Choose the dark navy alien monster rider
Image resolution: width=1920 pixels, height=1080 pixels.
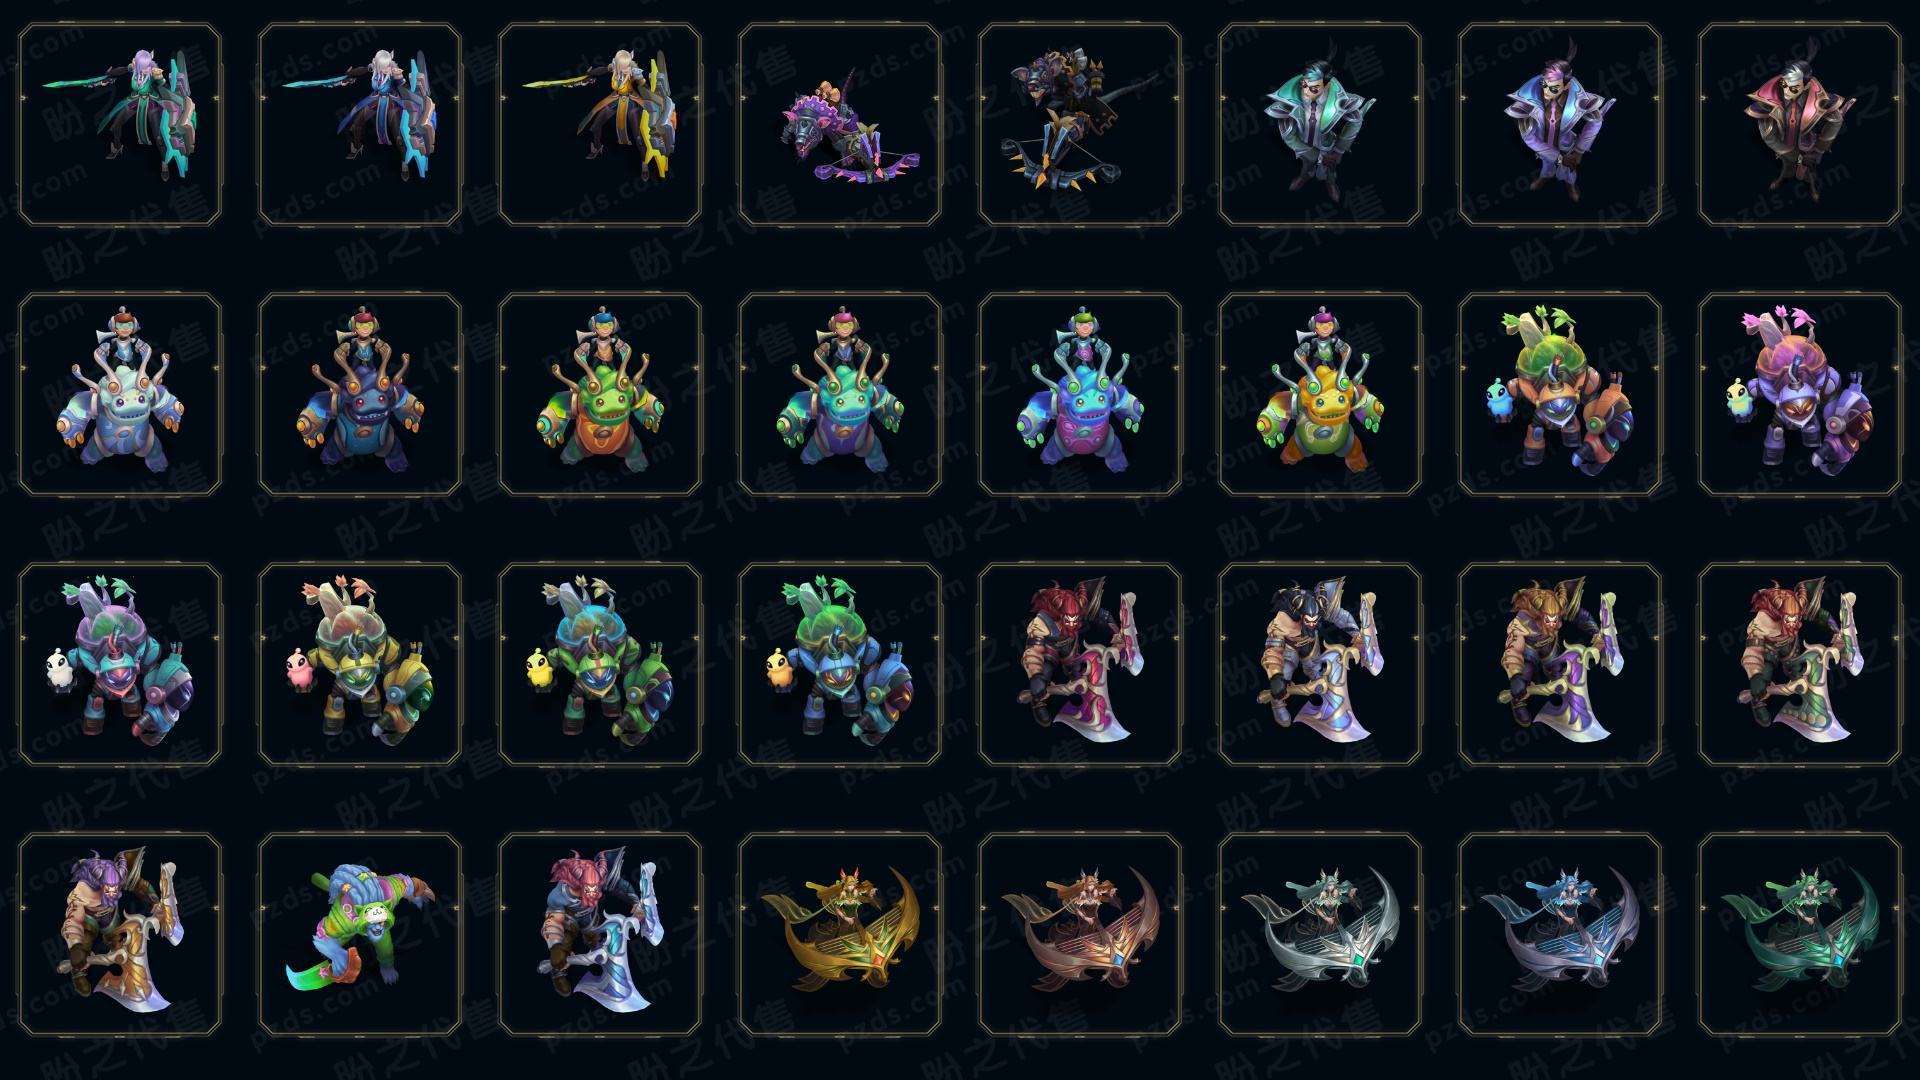point(360,395)
